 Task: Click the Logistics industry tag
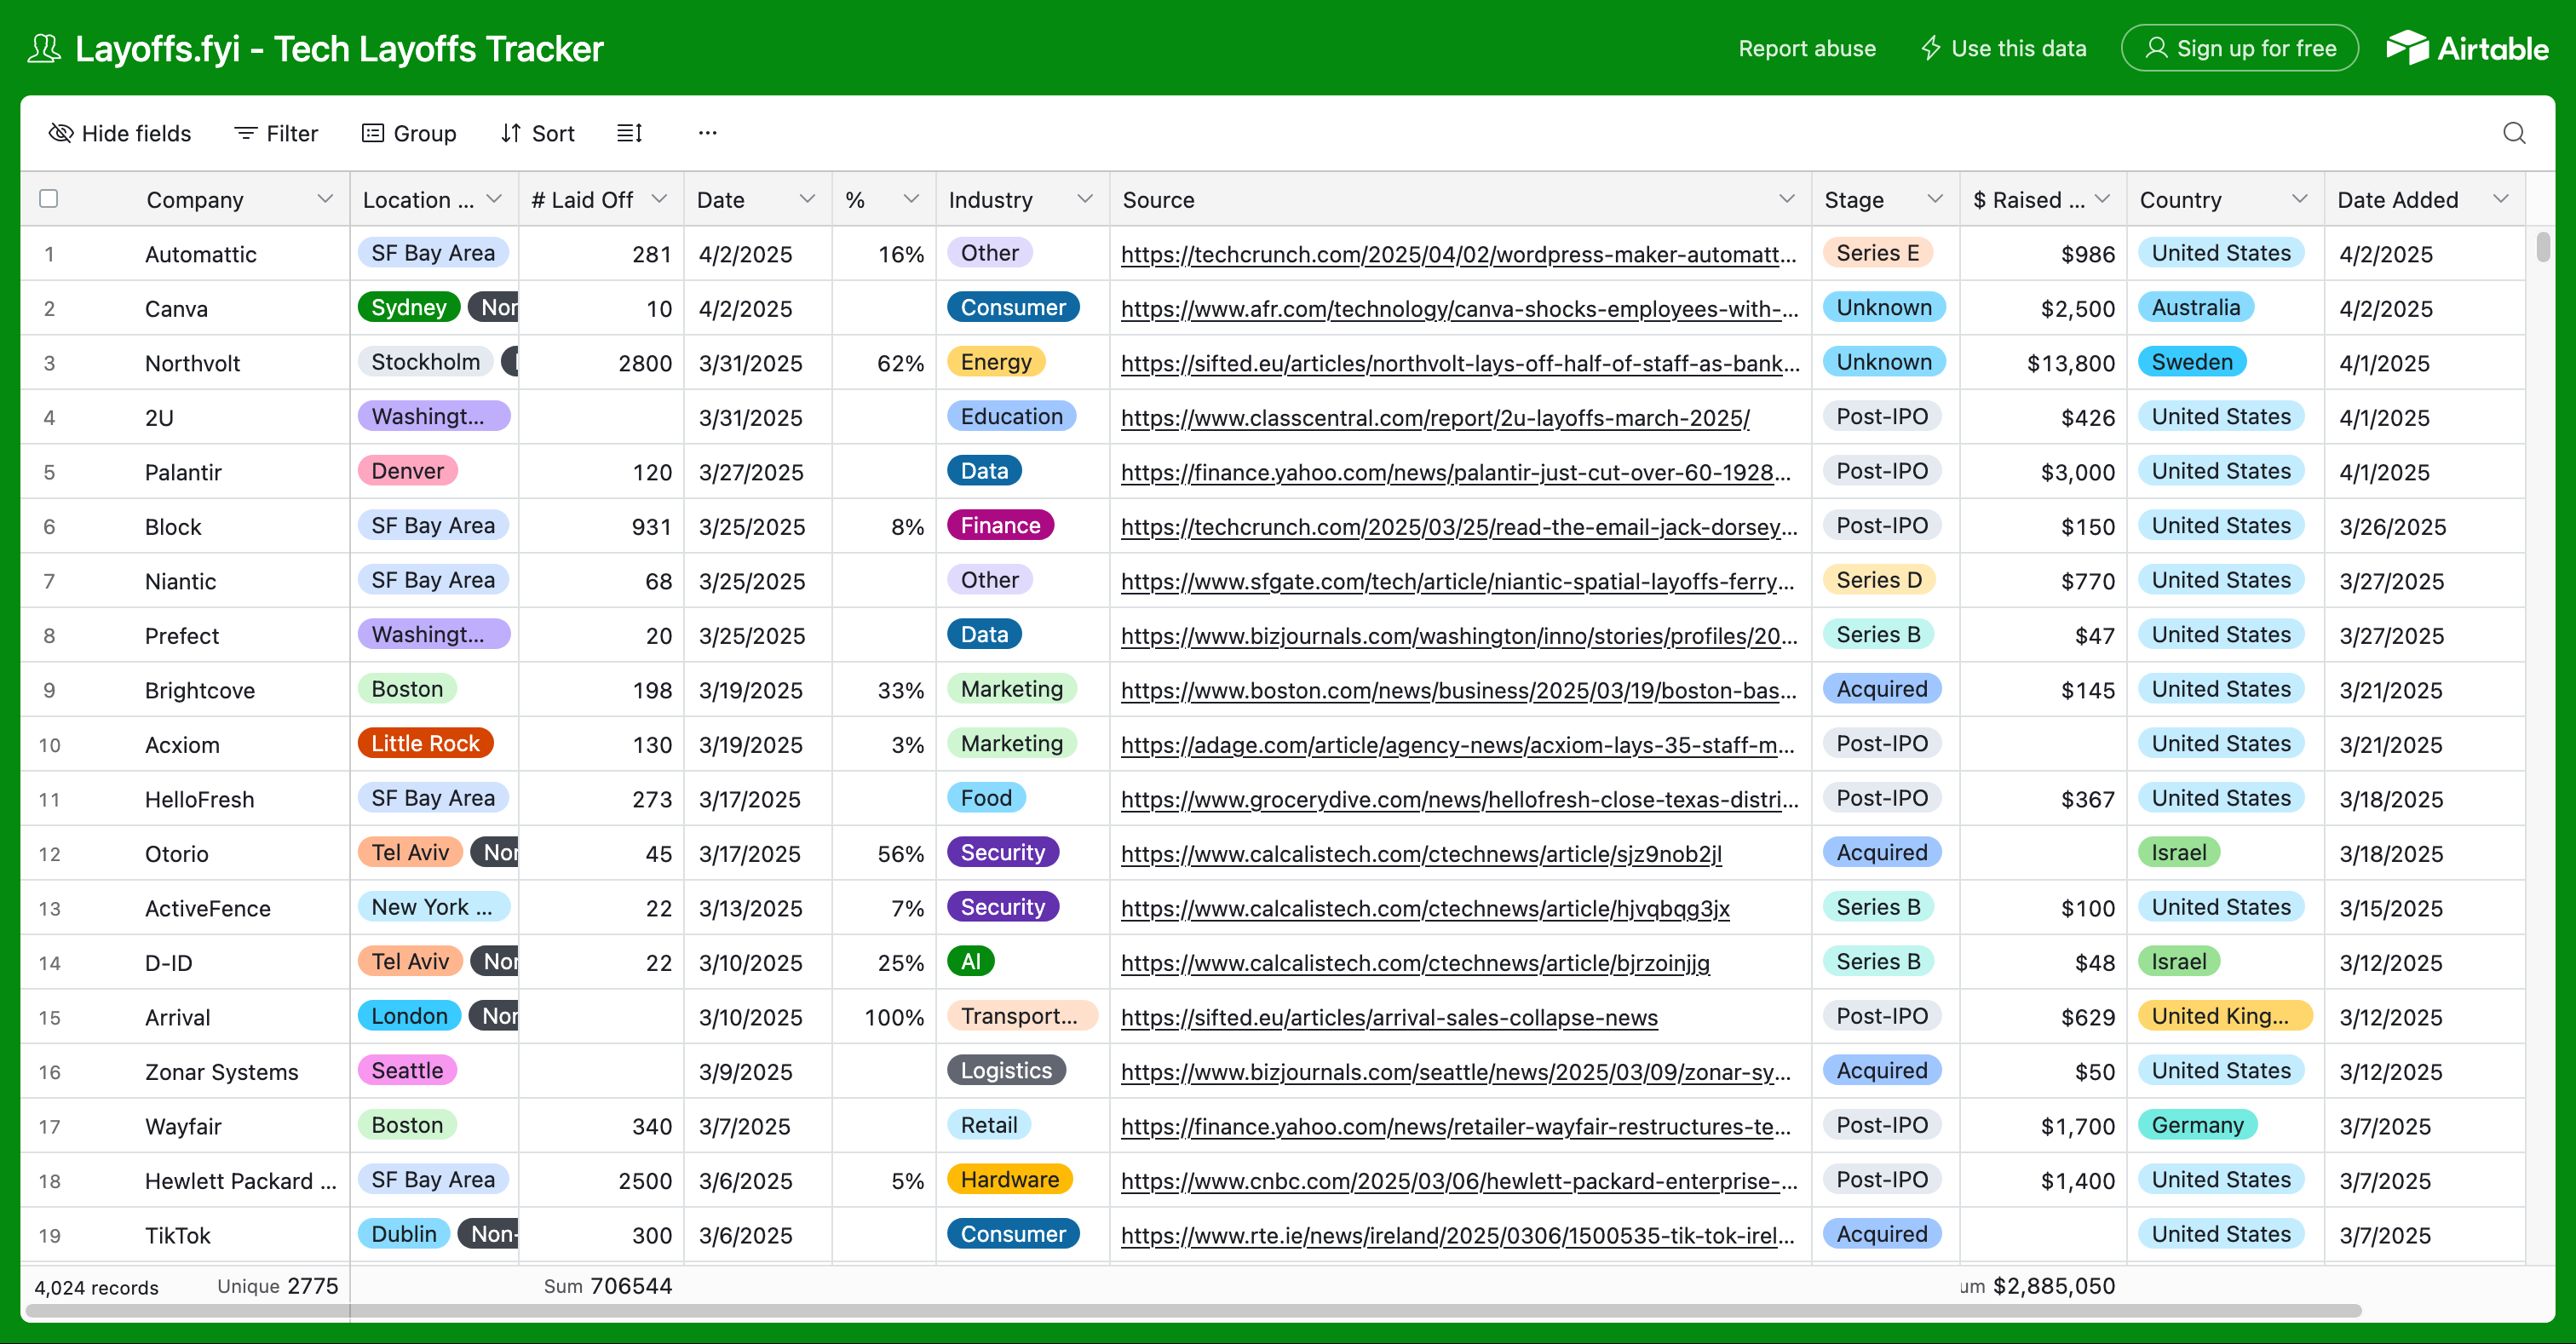tap(1006, 1070)
